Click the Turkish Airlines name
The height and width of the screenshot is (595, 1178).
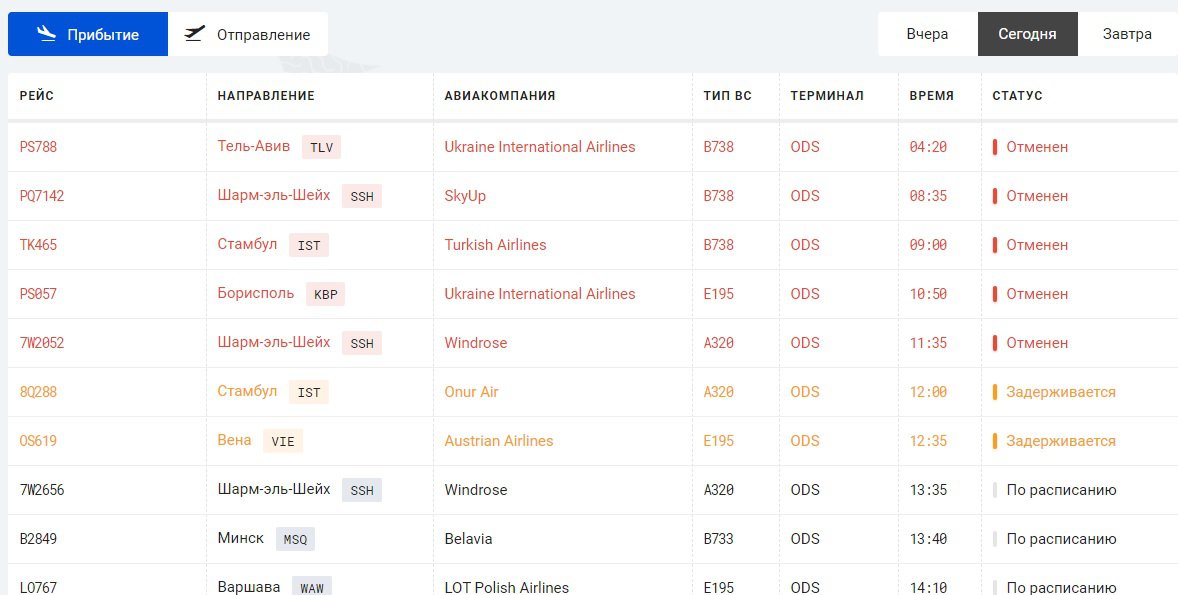[495, 245]
